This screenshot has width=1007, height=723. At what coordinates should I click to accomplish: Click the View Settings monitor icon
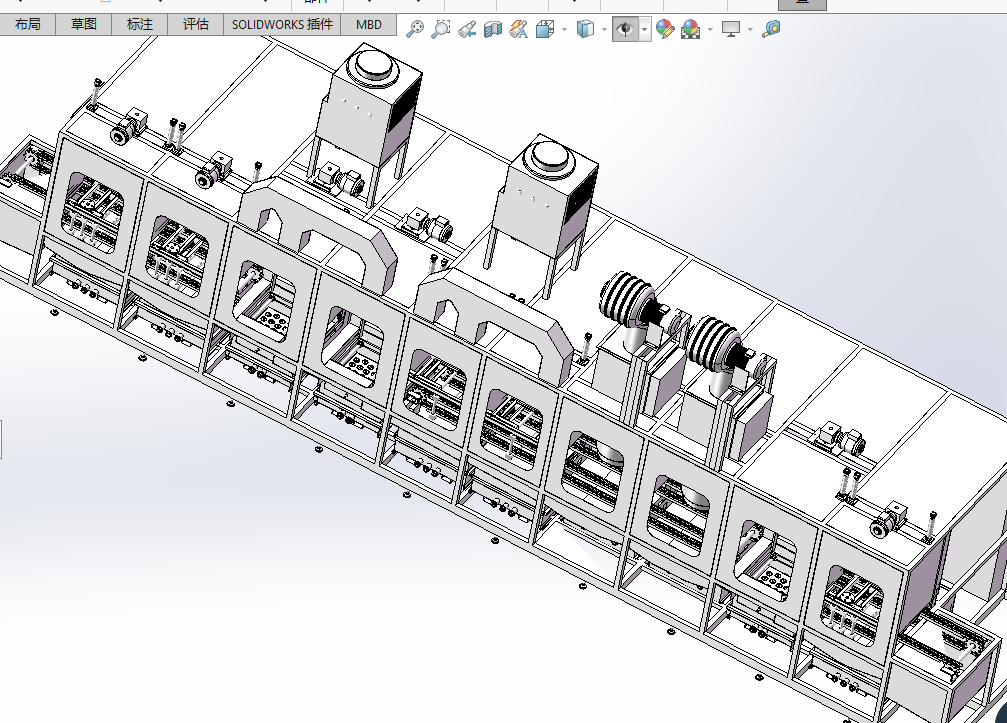click(x=732, y=30)
